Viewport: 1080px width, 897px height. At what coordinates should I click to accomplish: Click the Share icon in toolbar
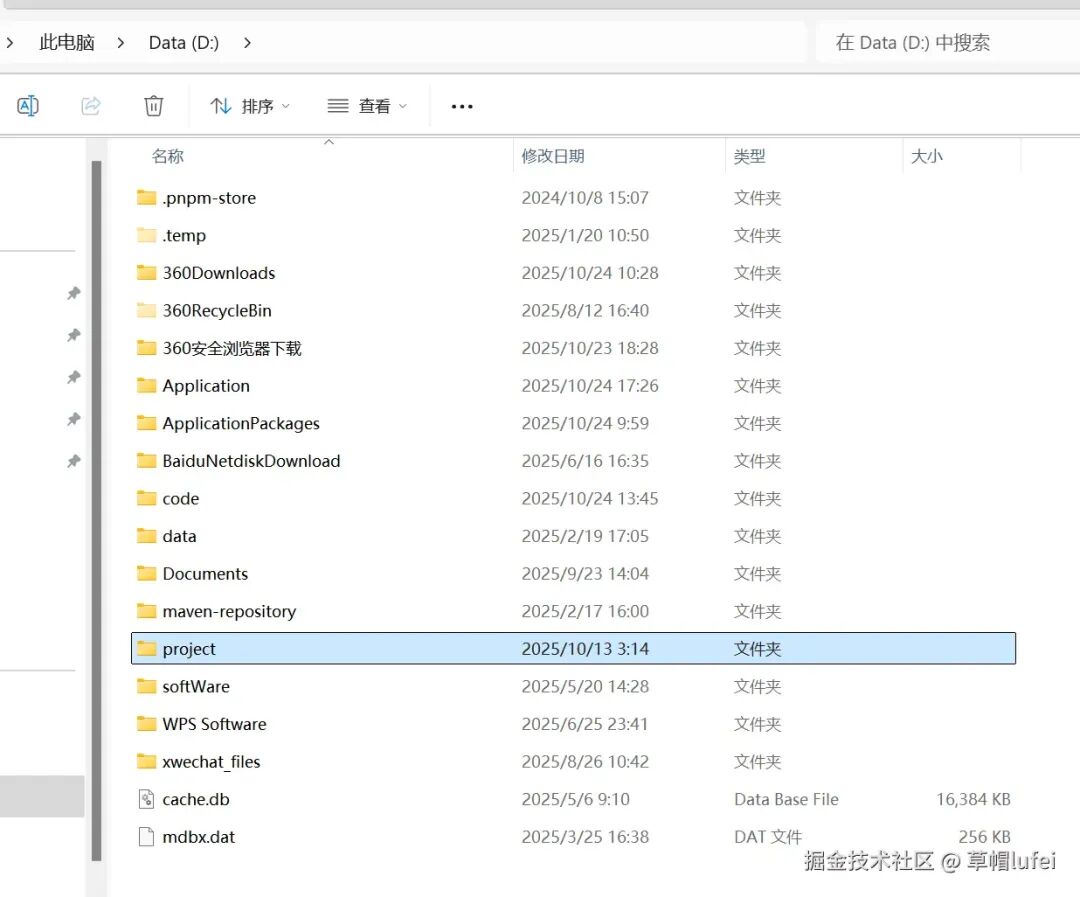click(x=91, y=106)
